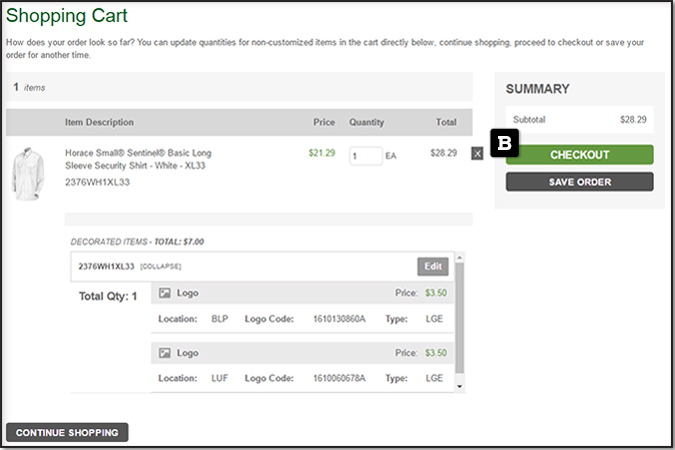The width and height of the screenshot is (675, 450).
Task: Click the green $21.29 item price
Action: (321, 153)
